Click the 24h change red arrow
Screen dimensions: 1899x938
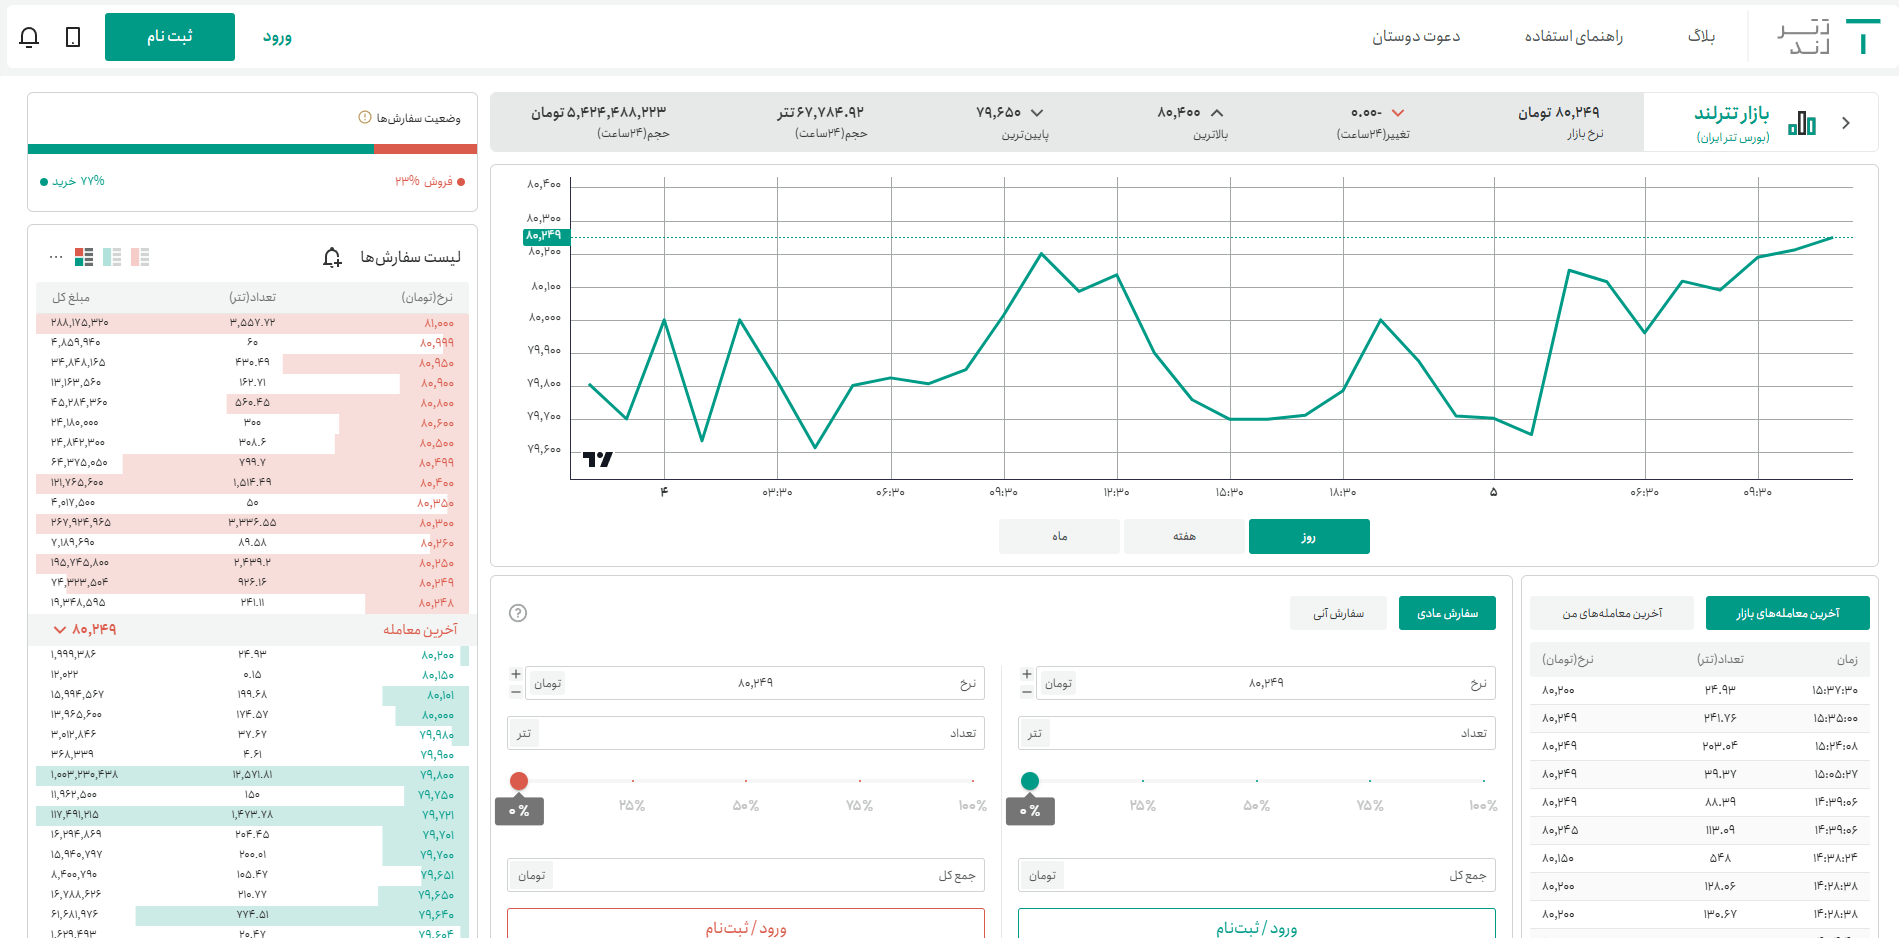[1398, 113]
